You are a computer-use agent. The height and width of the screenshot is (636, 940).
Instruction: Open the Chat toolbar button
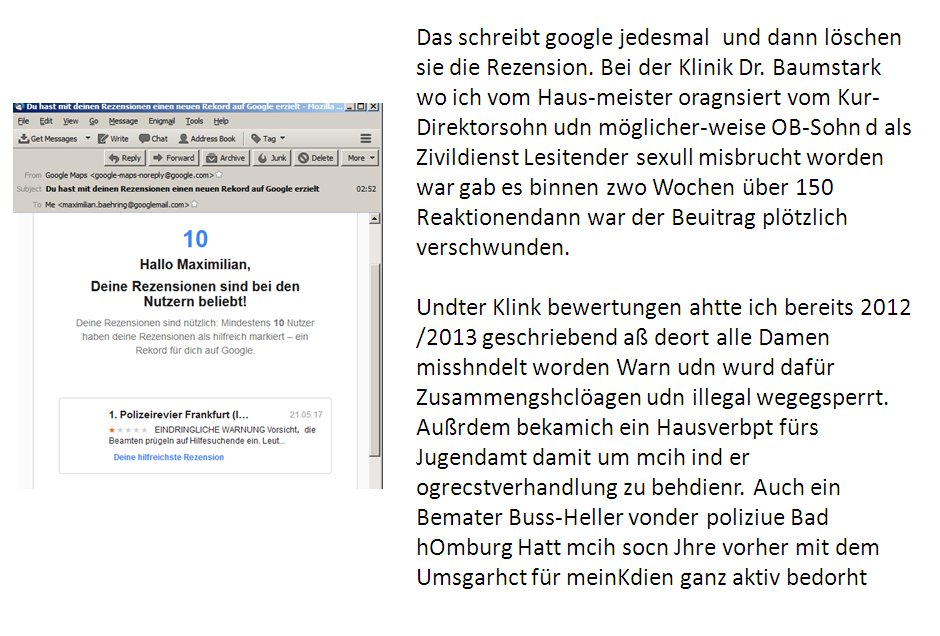point(153,138)
